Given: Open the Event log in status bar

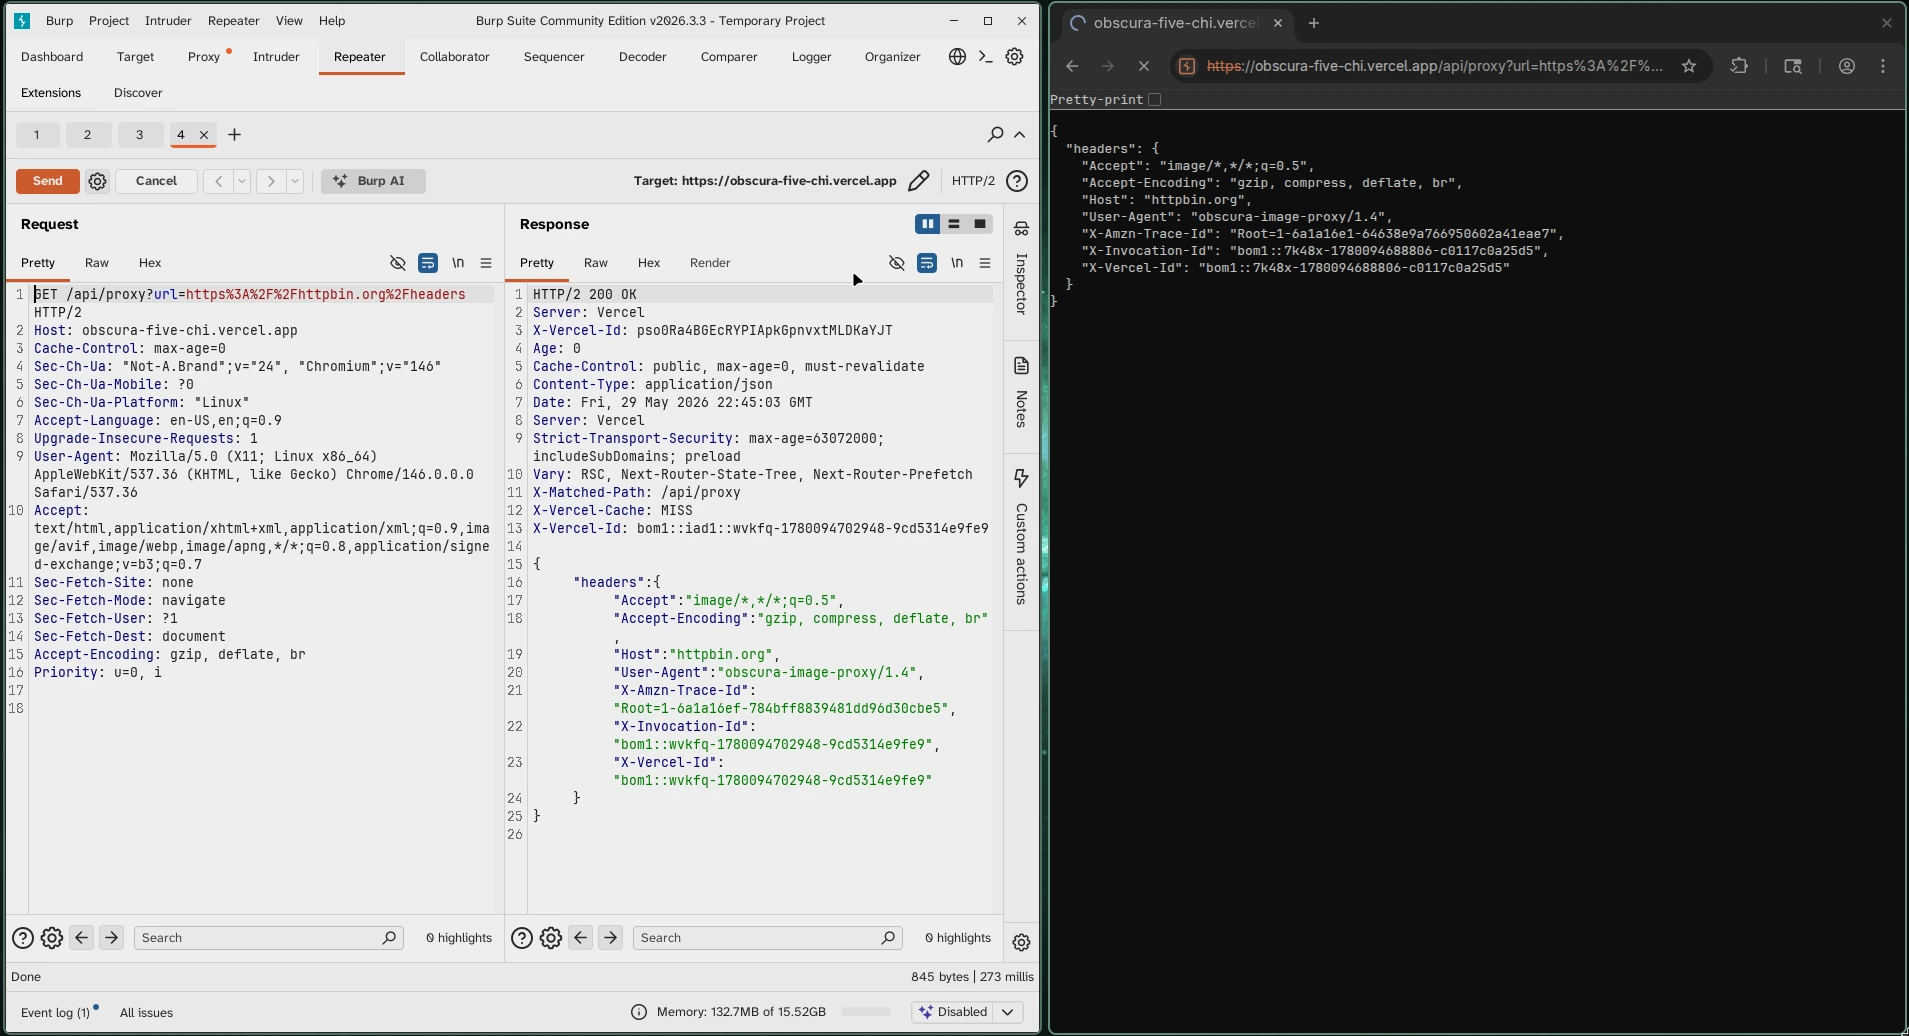Looking at the screenshot, I should click(55, 1013).
